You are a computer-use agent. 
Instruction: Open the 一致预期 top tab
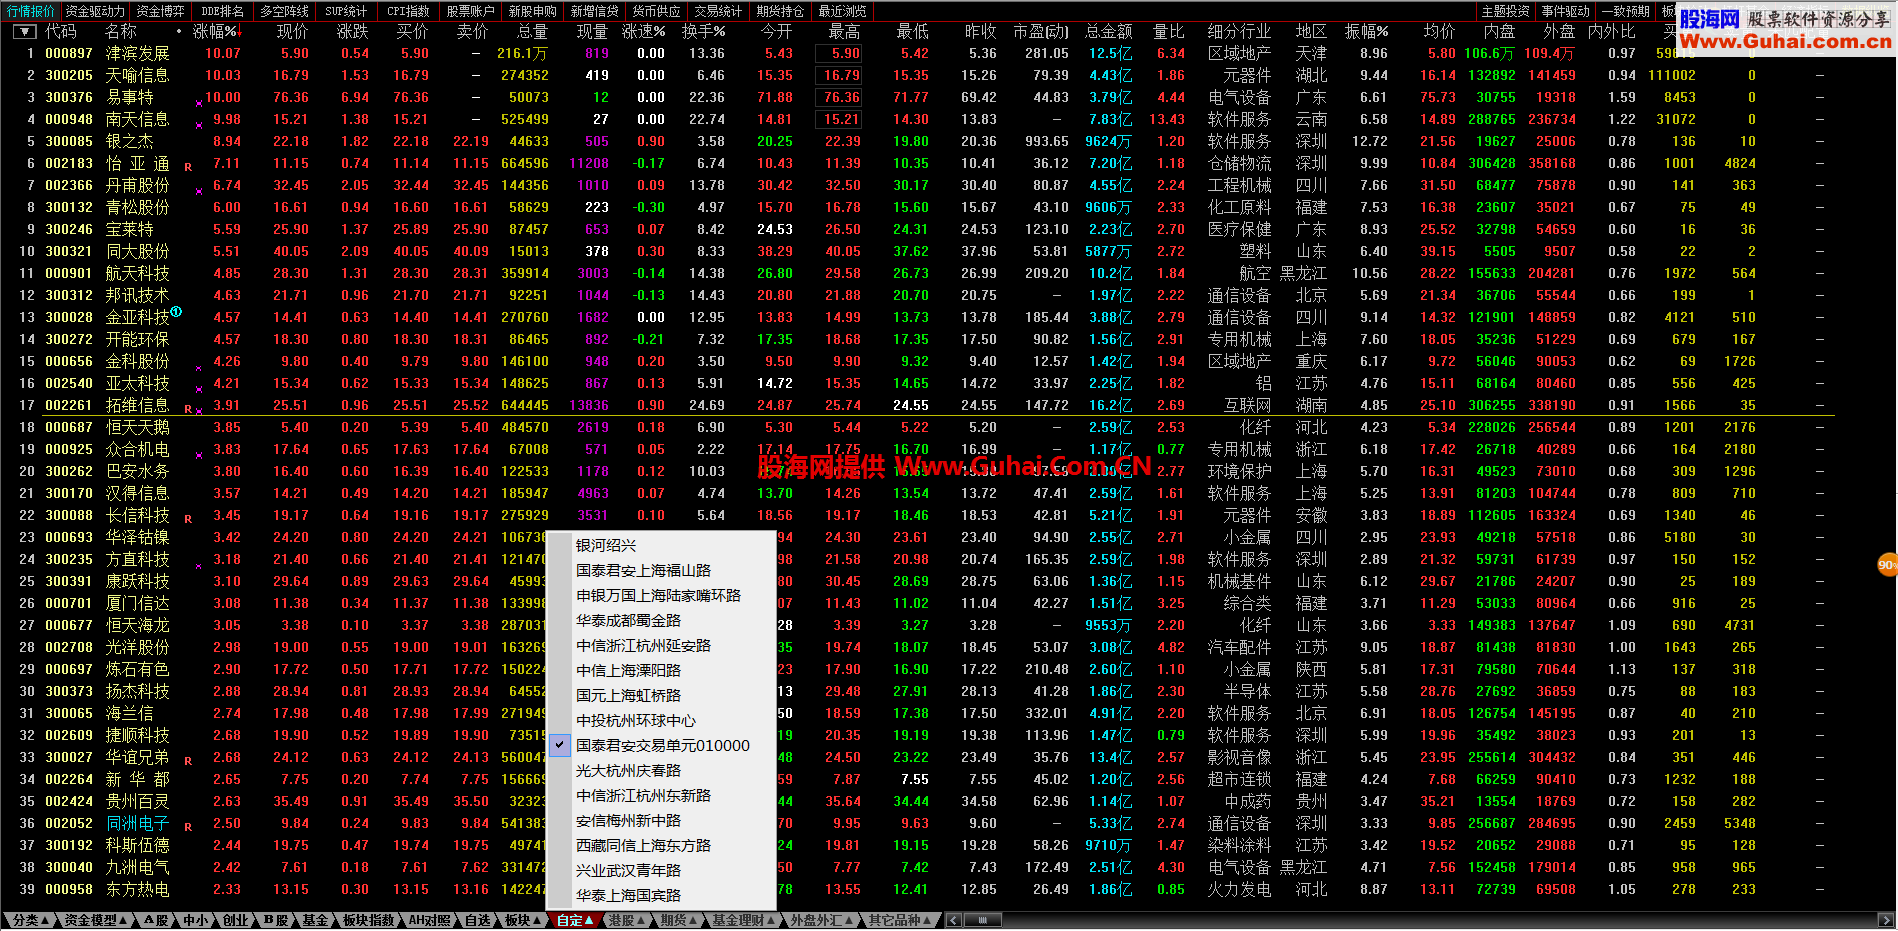tap(1625, 11)
